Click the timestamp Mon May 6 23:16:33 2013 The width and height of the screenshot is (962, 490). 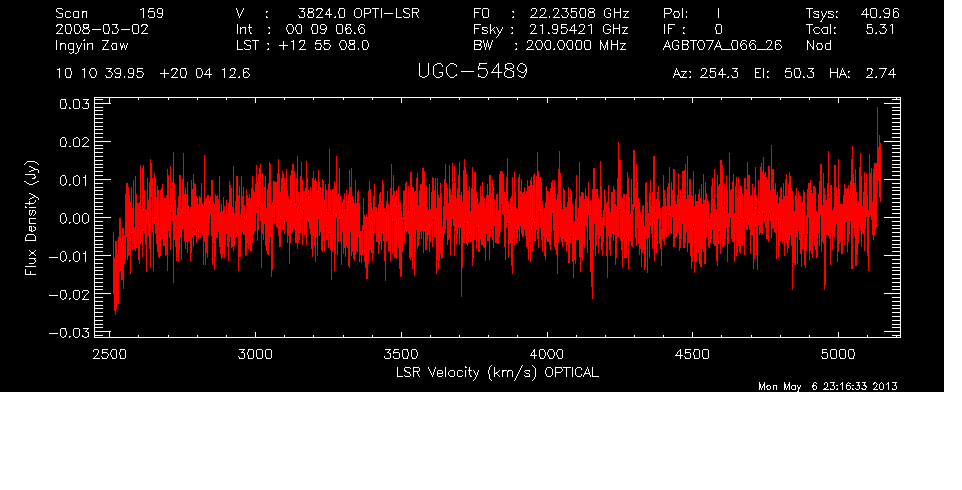click(x=827, y=387)
